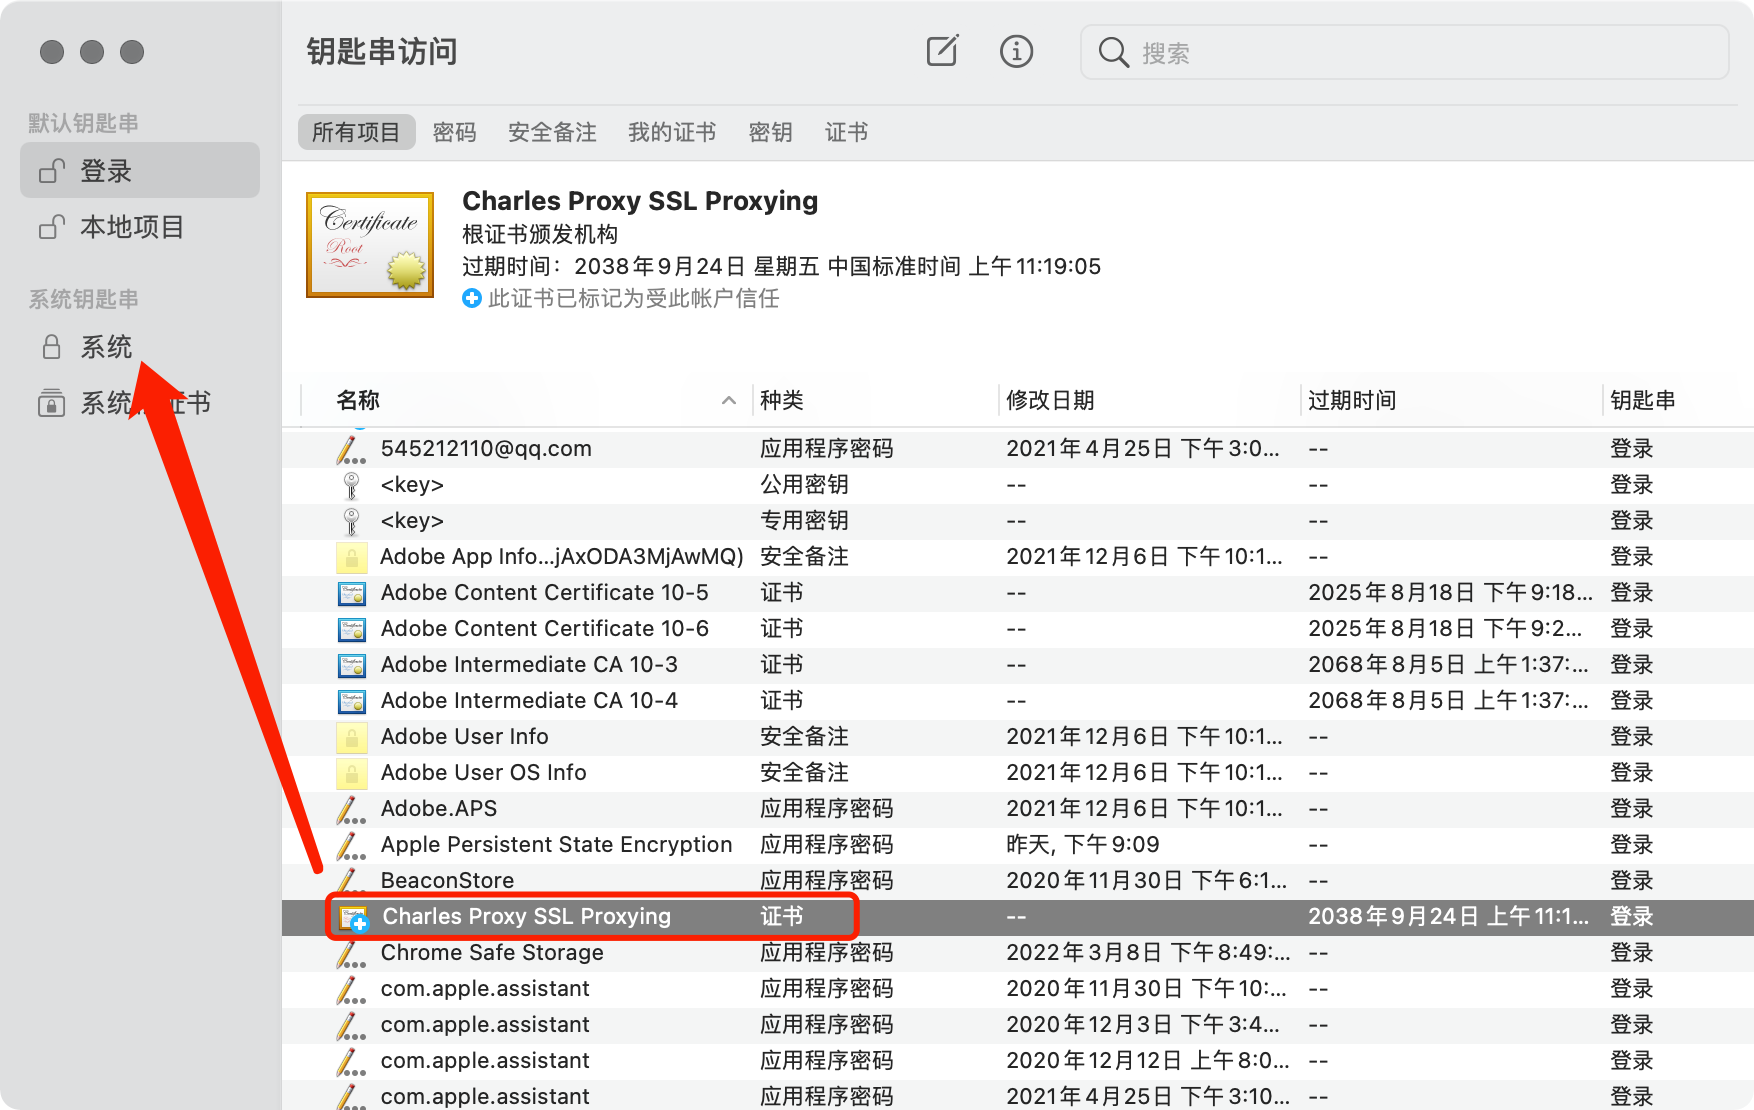Click certificate icon for Adobe Intermediate CA 10-3
The image size is (1754, 1110).
352,665
